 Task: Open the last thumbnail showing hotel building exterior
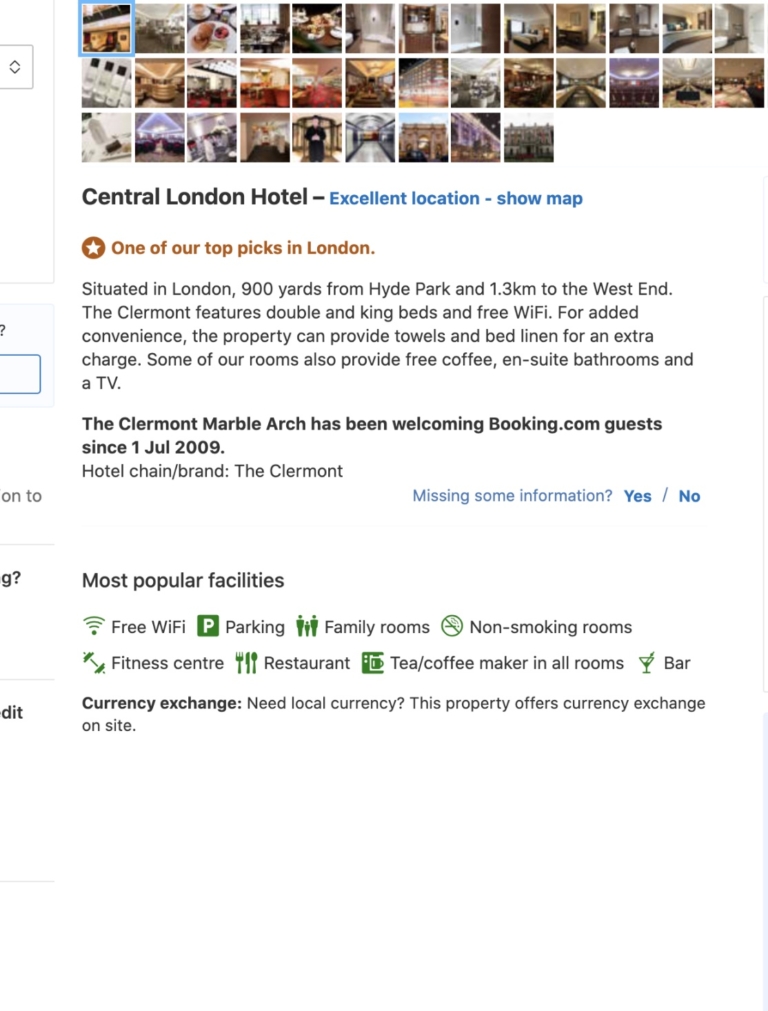point(528,137)
